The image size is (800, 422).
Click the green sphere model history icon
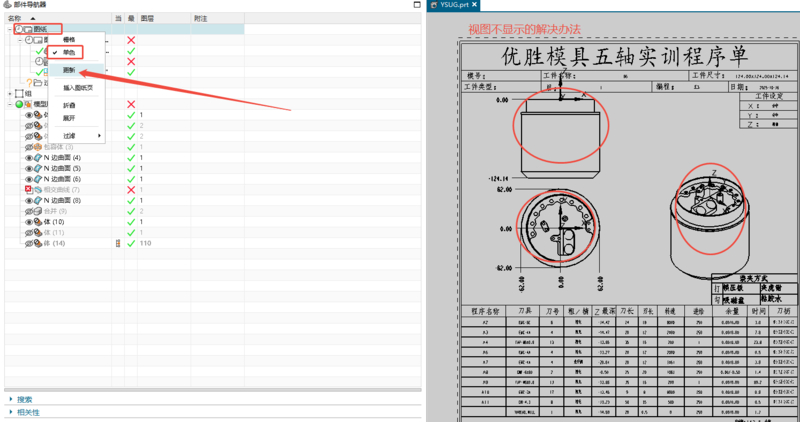click(19, 104)
